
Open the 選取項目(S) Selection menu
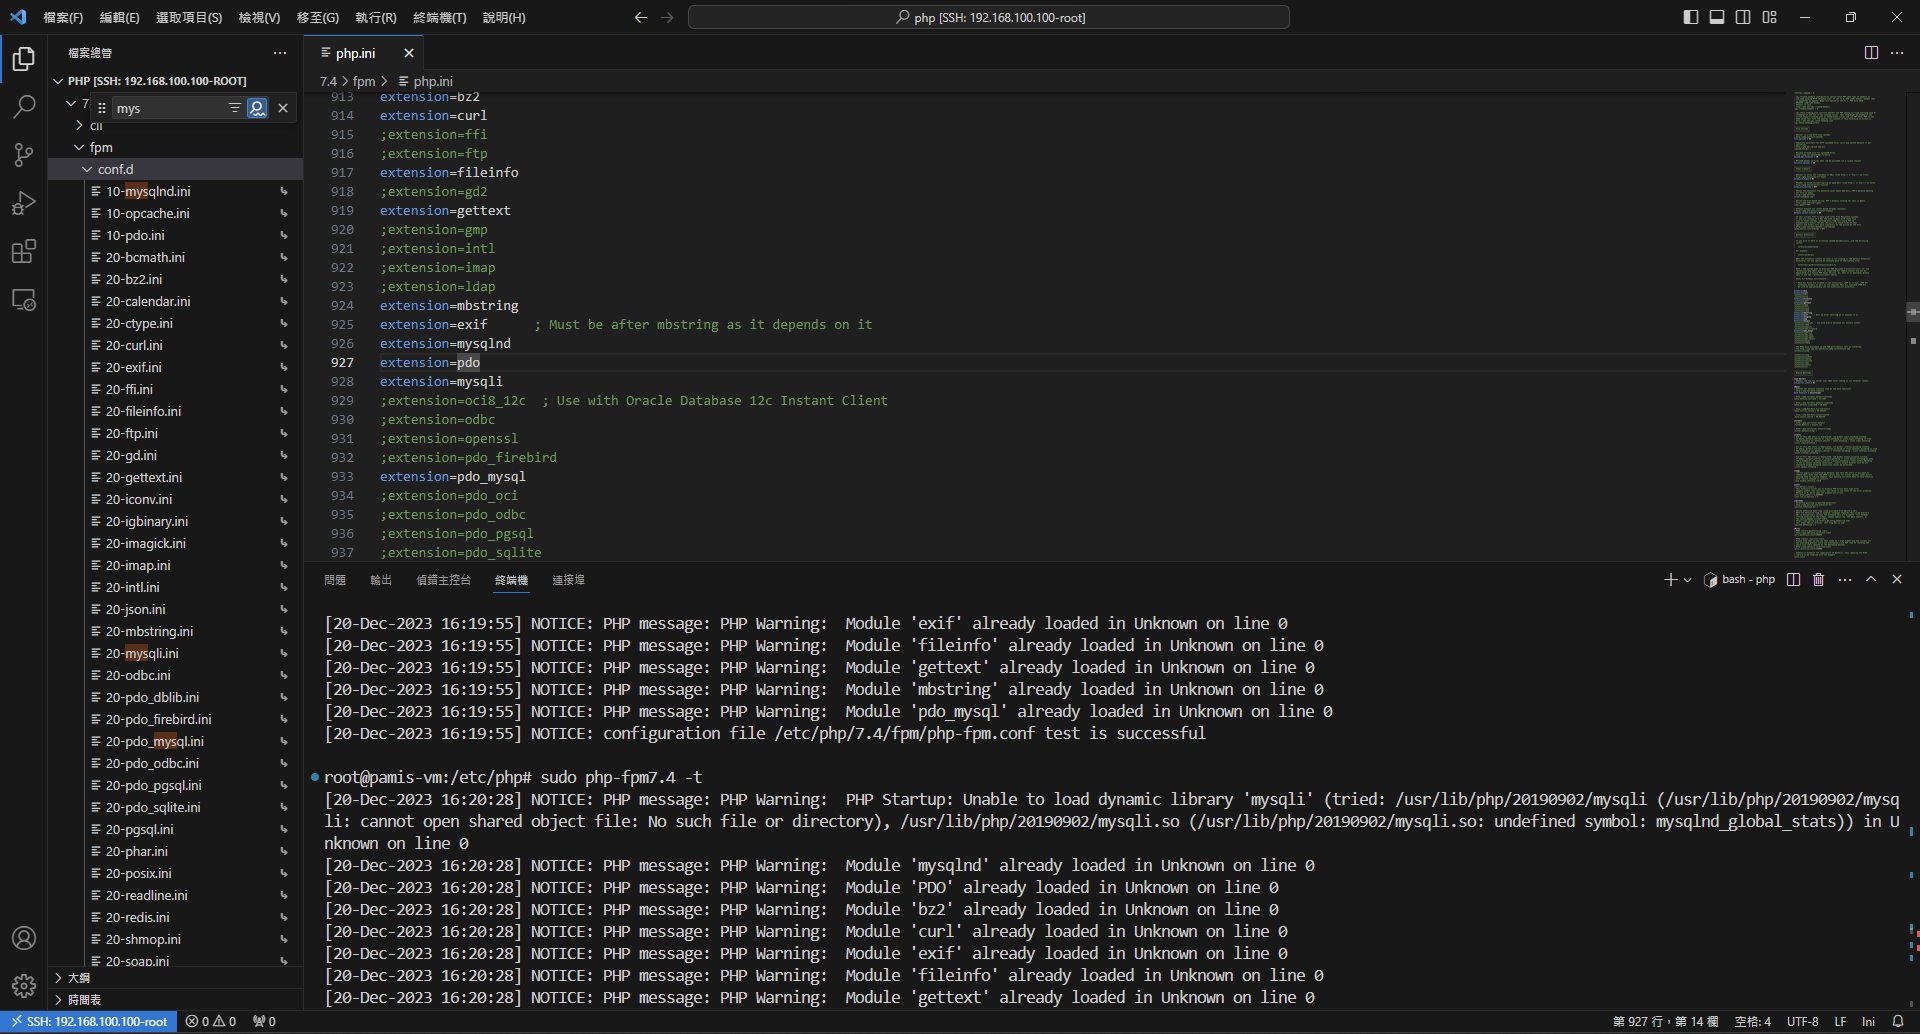pyautogui.click(x=189, y=18)
